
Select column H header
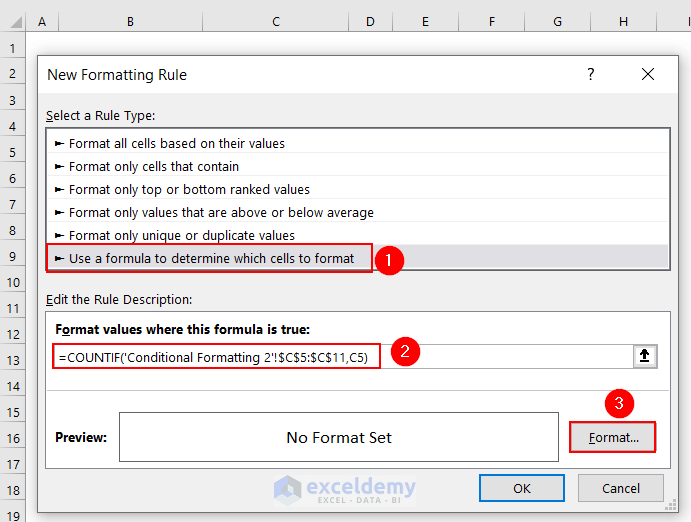pyautogui.click(x=623, y=21)
